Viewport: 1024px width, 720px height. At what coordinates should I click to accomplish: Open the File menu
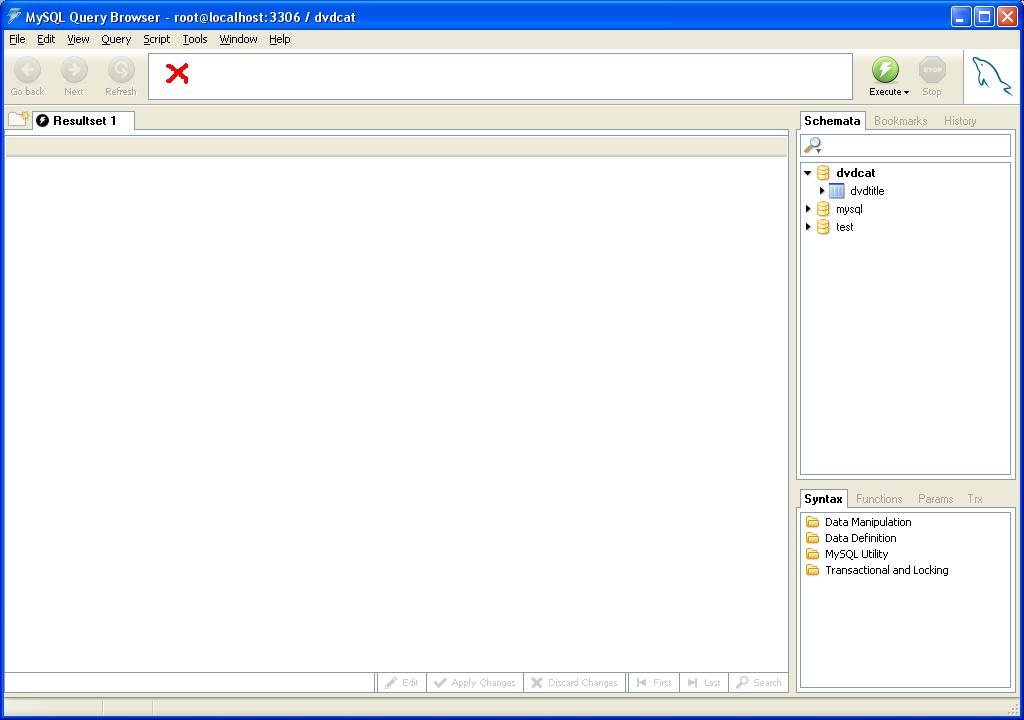(17, 39)
